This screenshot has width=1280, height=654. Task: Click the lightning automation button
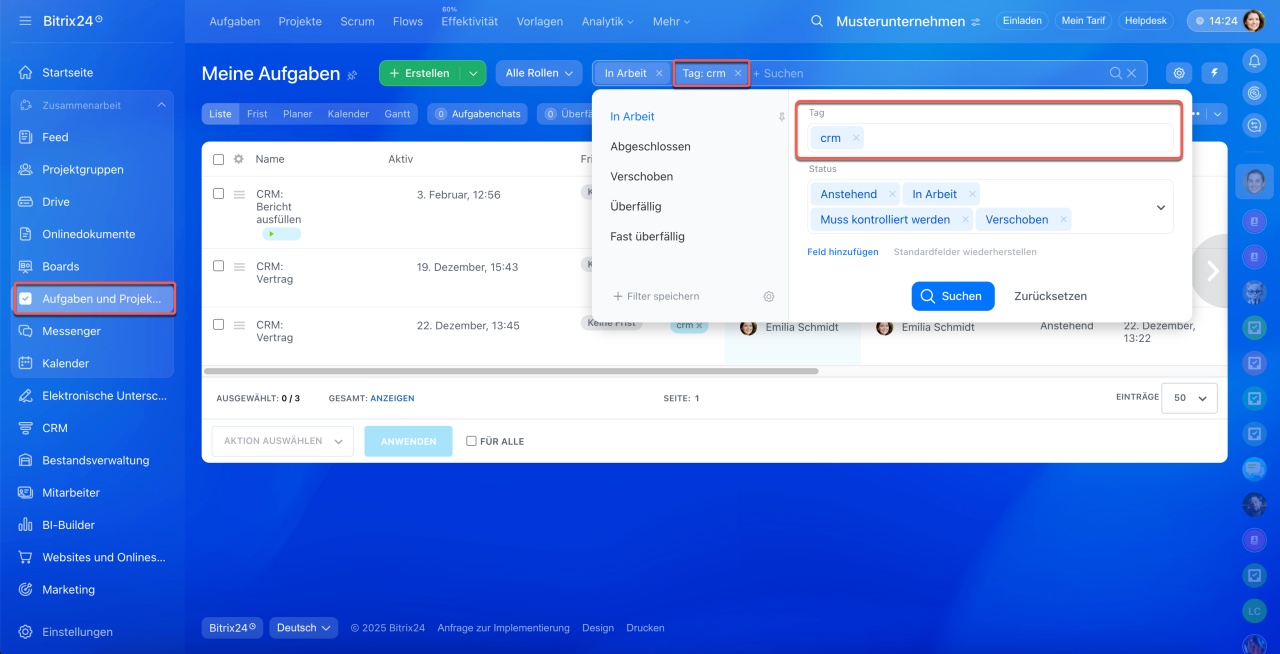click(1215, 73)
